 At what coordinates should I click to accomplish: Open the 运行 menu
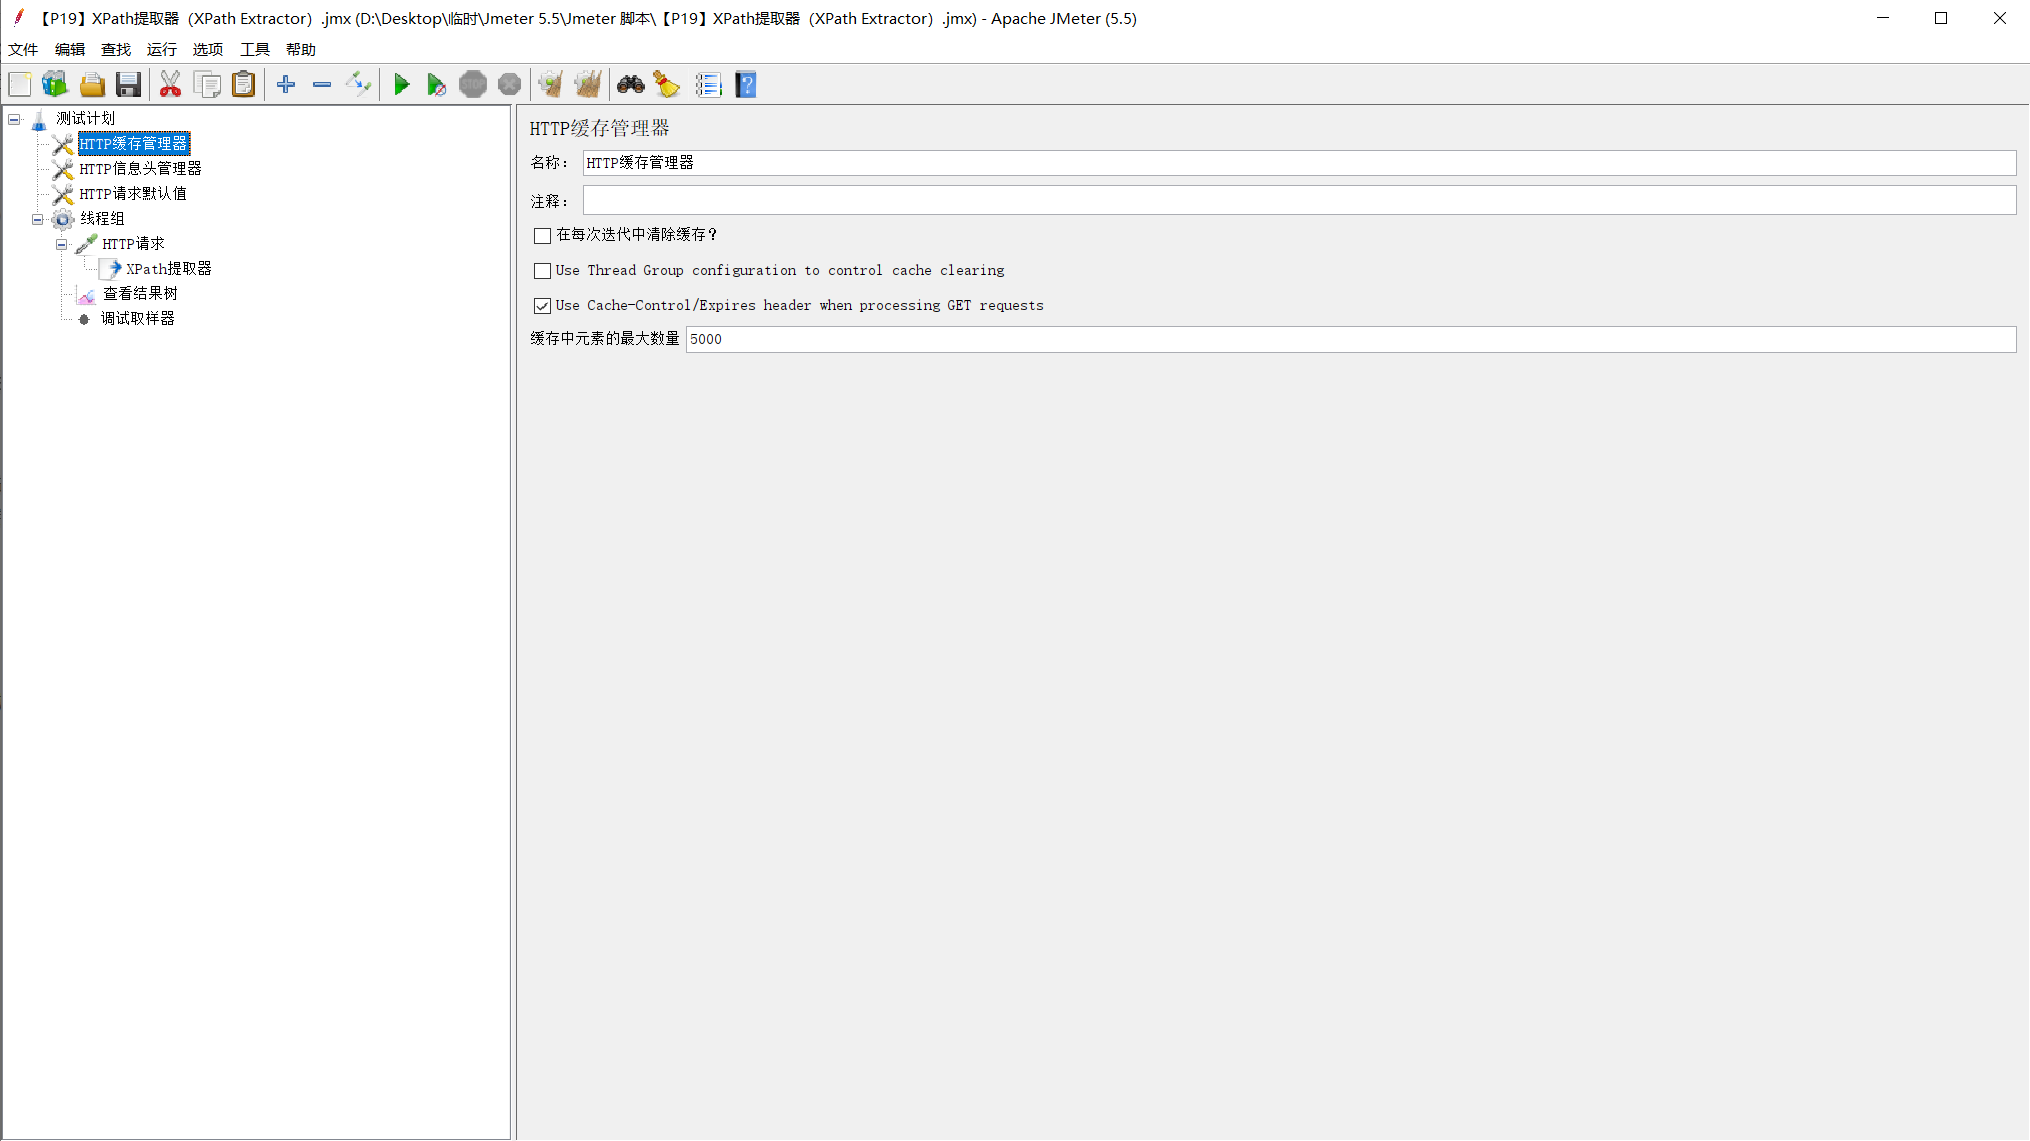(x=161, y=49)
